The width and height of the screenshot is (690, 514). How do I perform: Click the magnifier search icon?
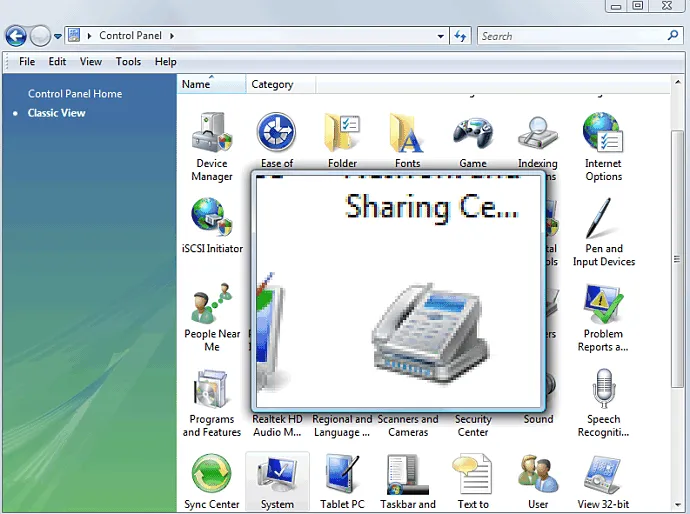click(x=673, y=36)
